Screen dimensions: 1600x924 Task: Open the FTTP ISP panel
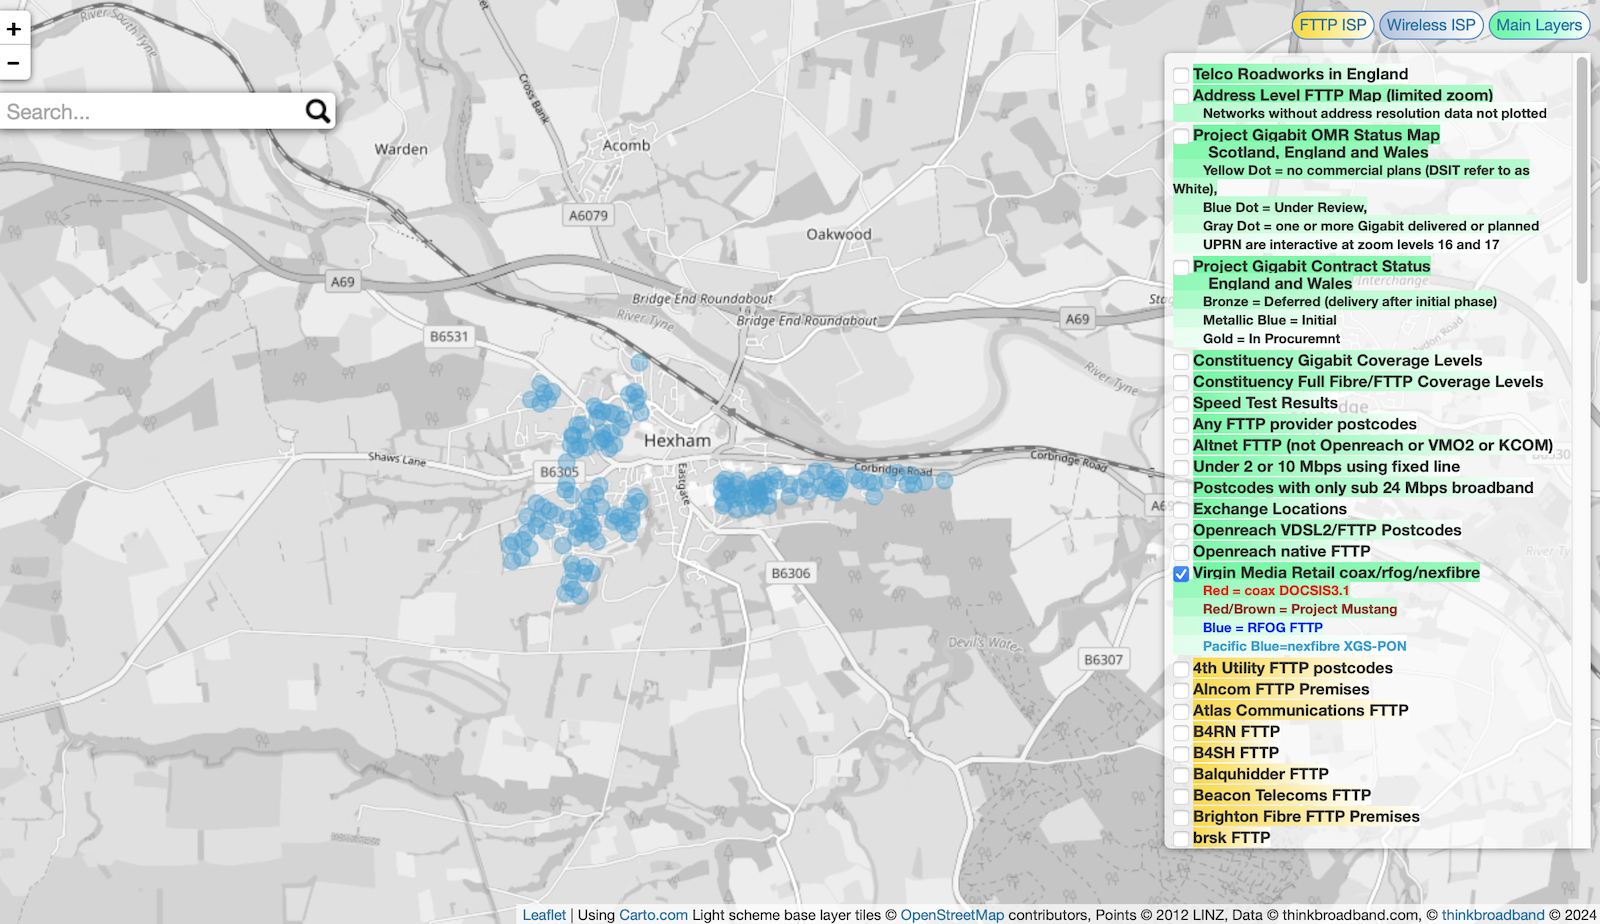click(1332, 25)
